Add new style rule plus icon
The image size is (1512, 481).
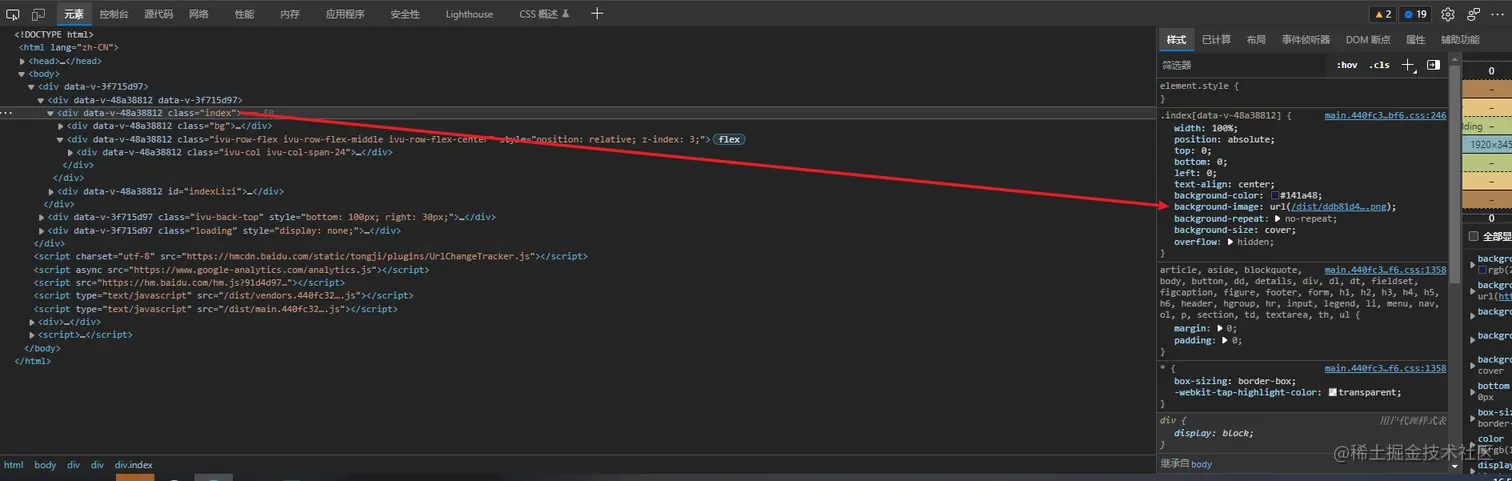pyautogui.click(x=1407, y=65)
